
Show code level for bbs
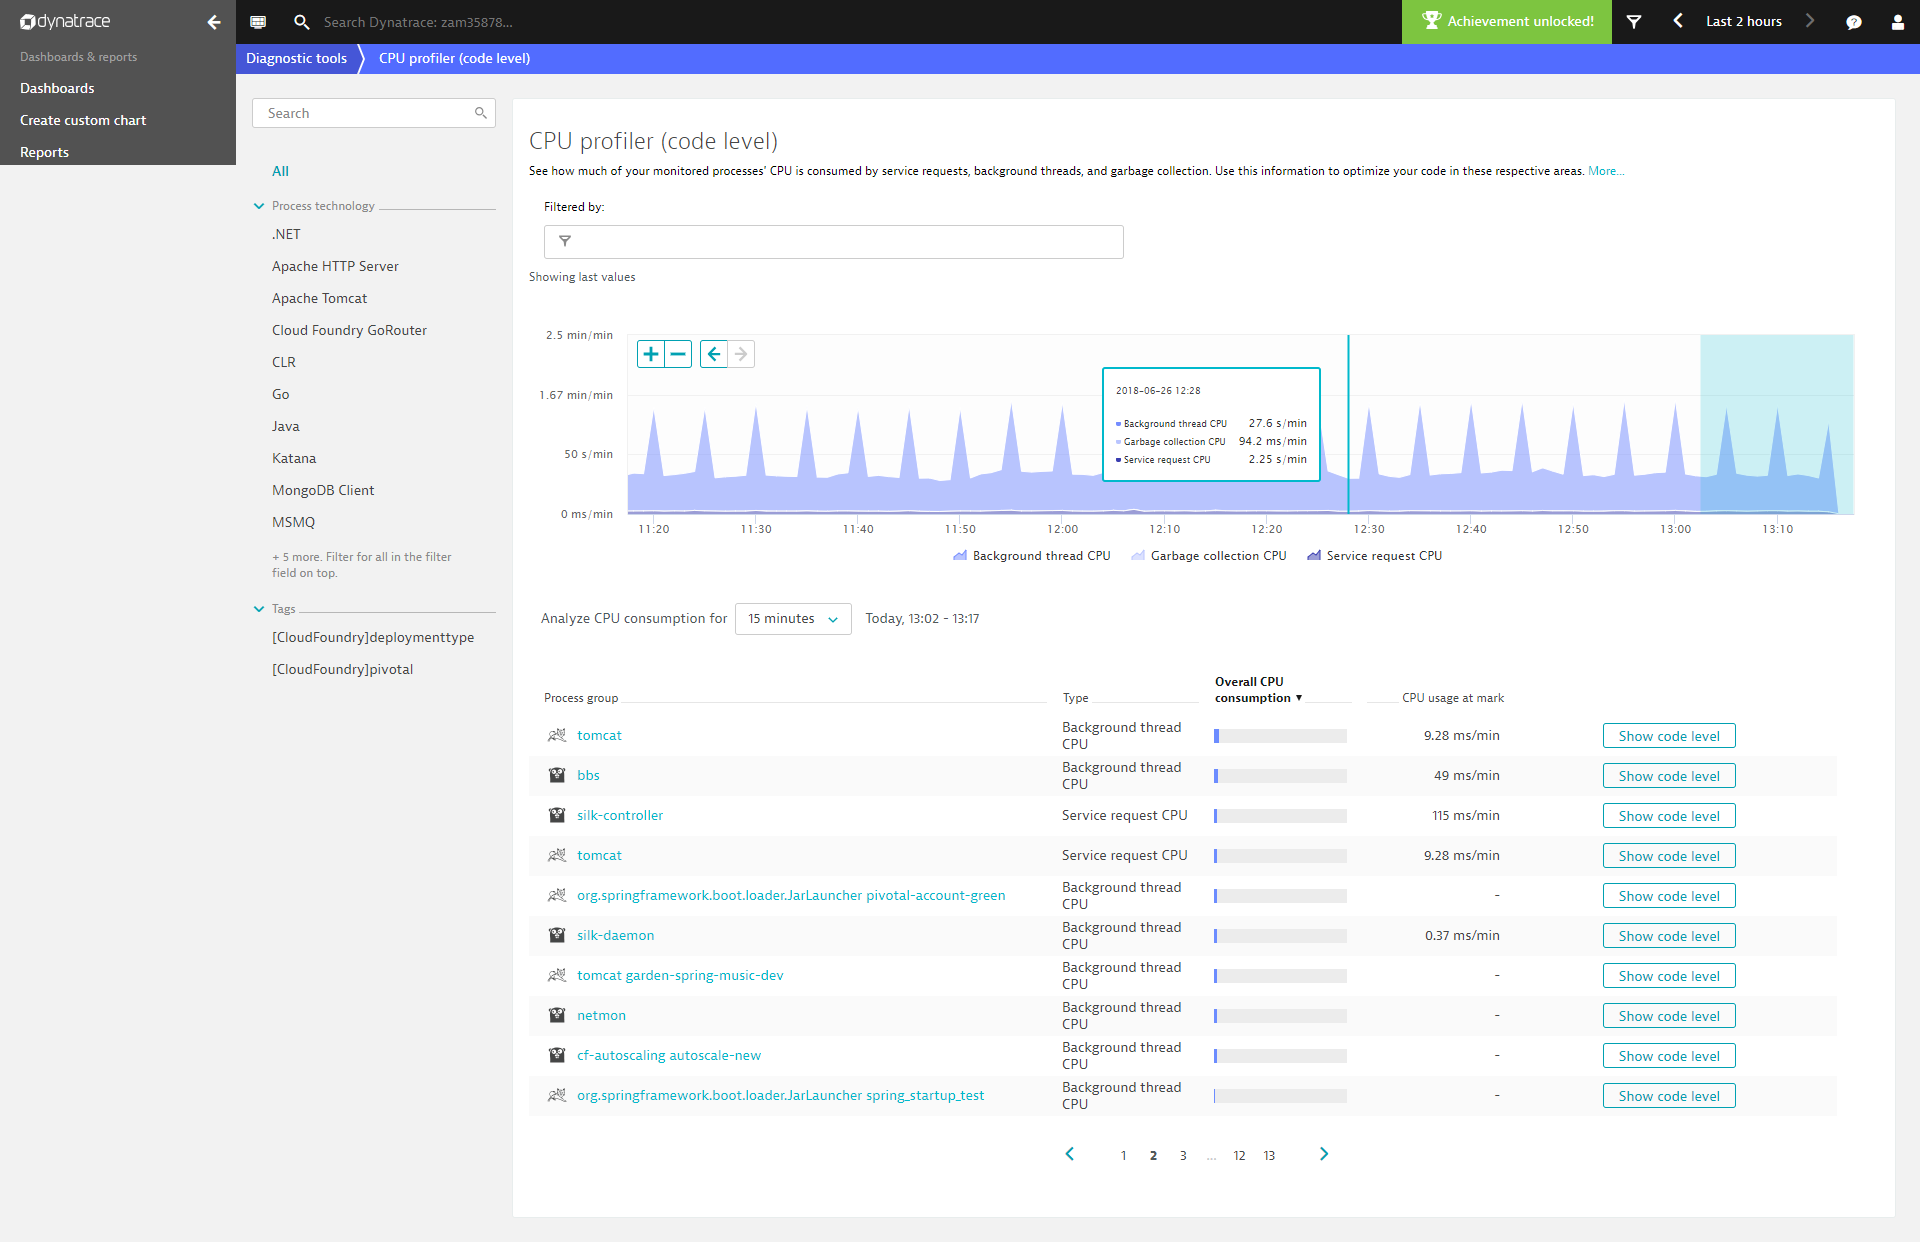click(1669, 776)
